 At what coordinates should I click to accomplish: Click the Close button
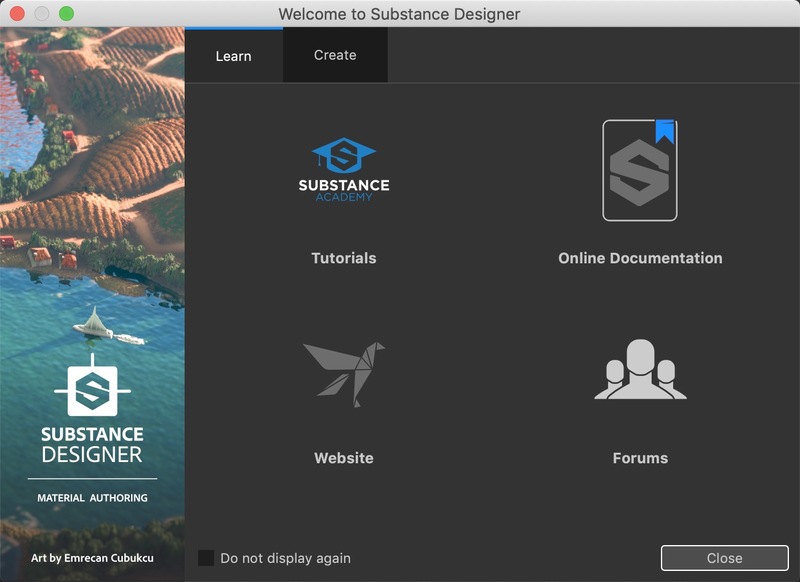point(724,558)
